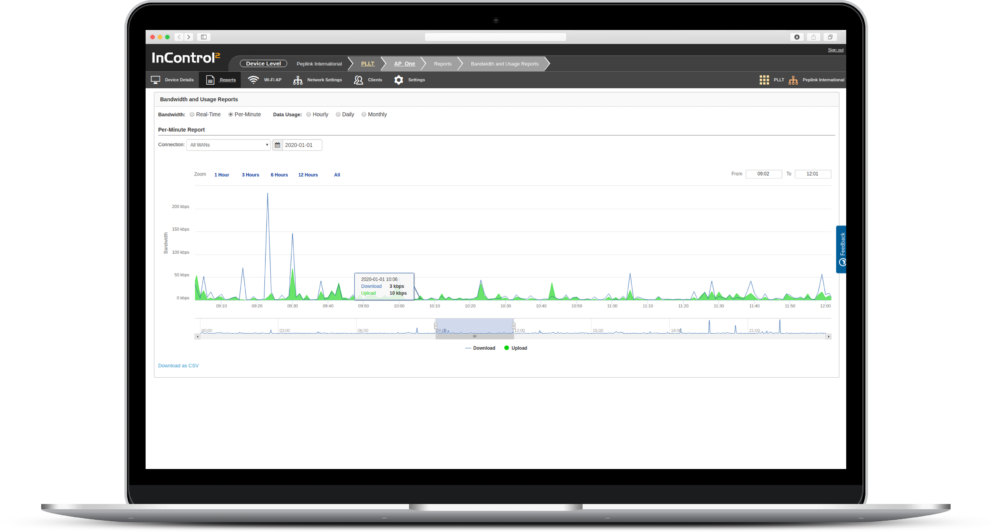Select Real-Time bandwidth radio button
The image size is (992, 532).
click(x=192, y=114)
